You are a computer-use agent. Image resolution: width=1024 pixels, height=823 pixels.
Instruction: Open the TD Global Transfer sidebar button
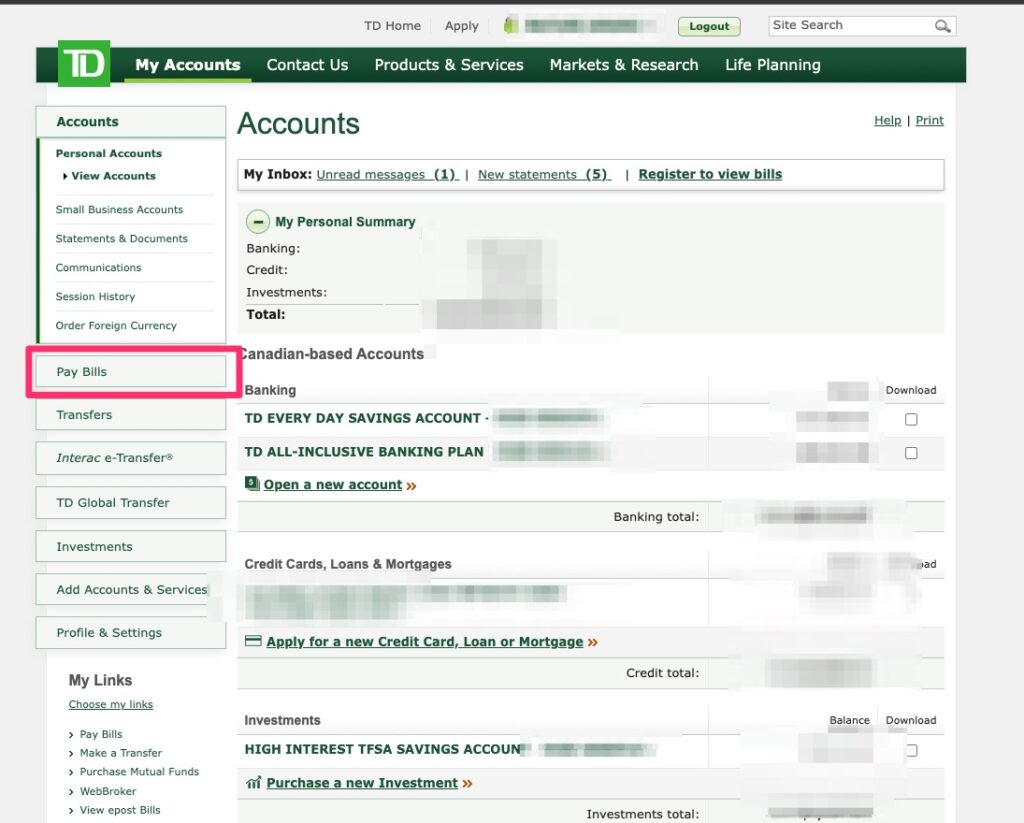(131, 502)
